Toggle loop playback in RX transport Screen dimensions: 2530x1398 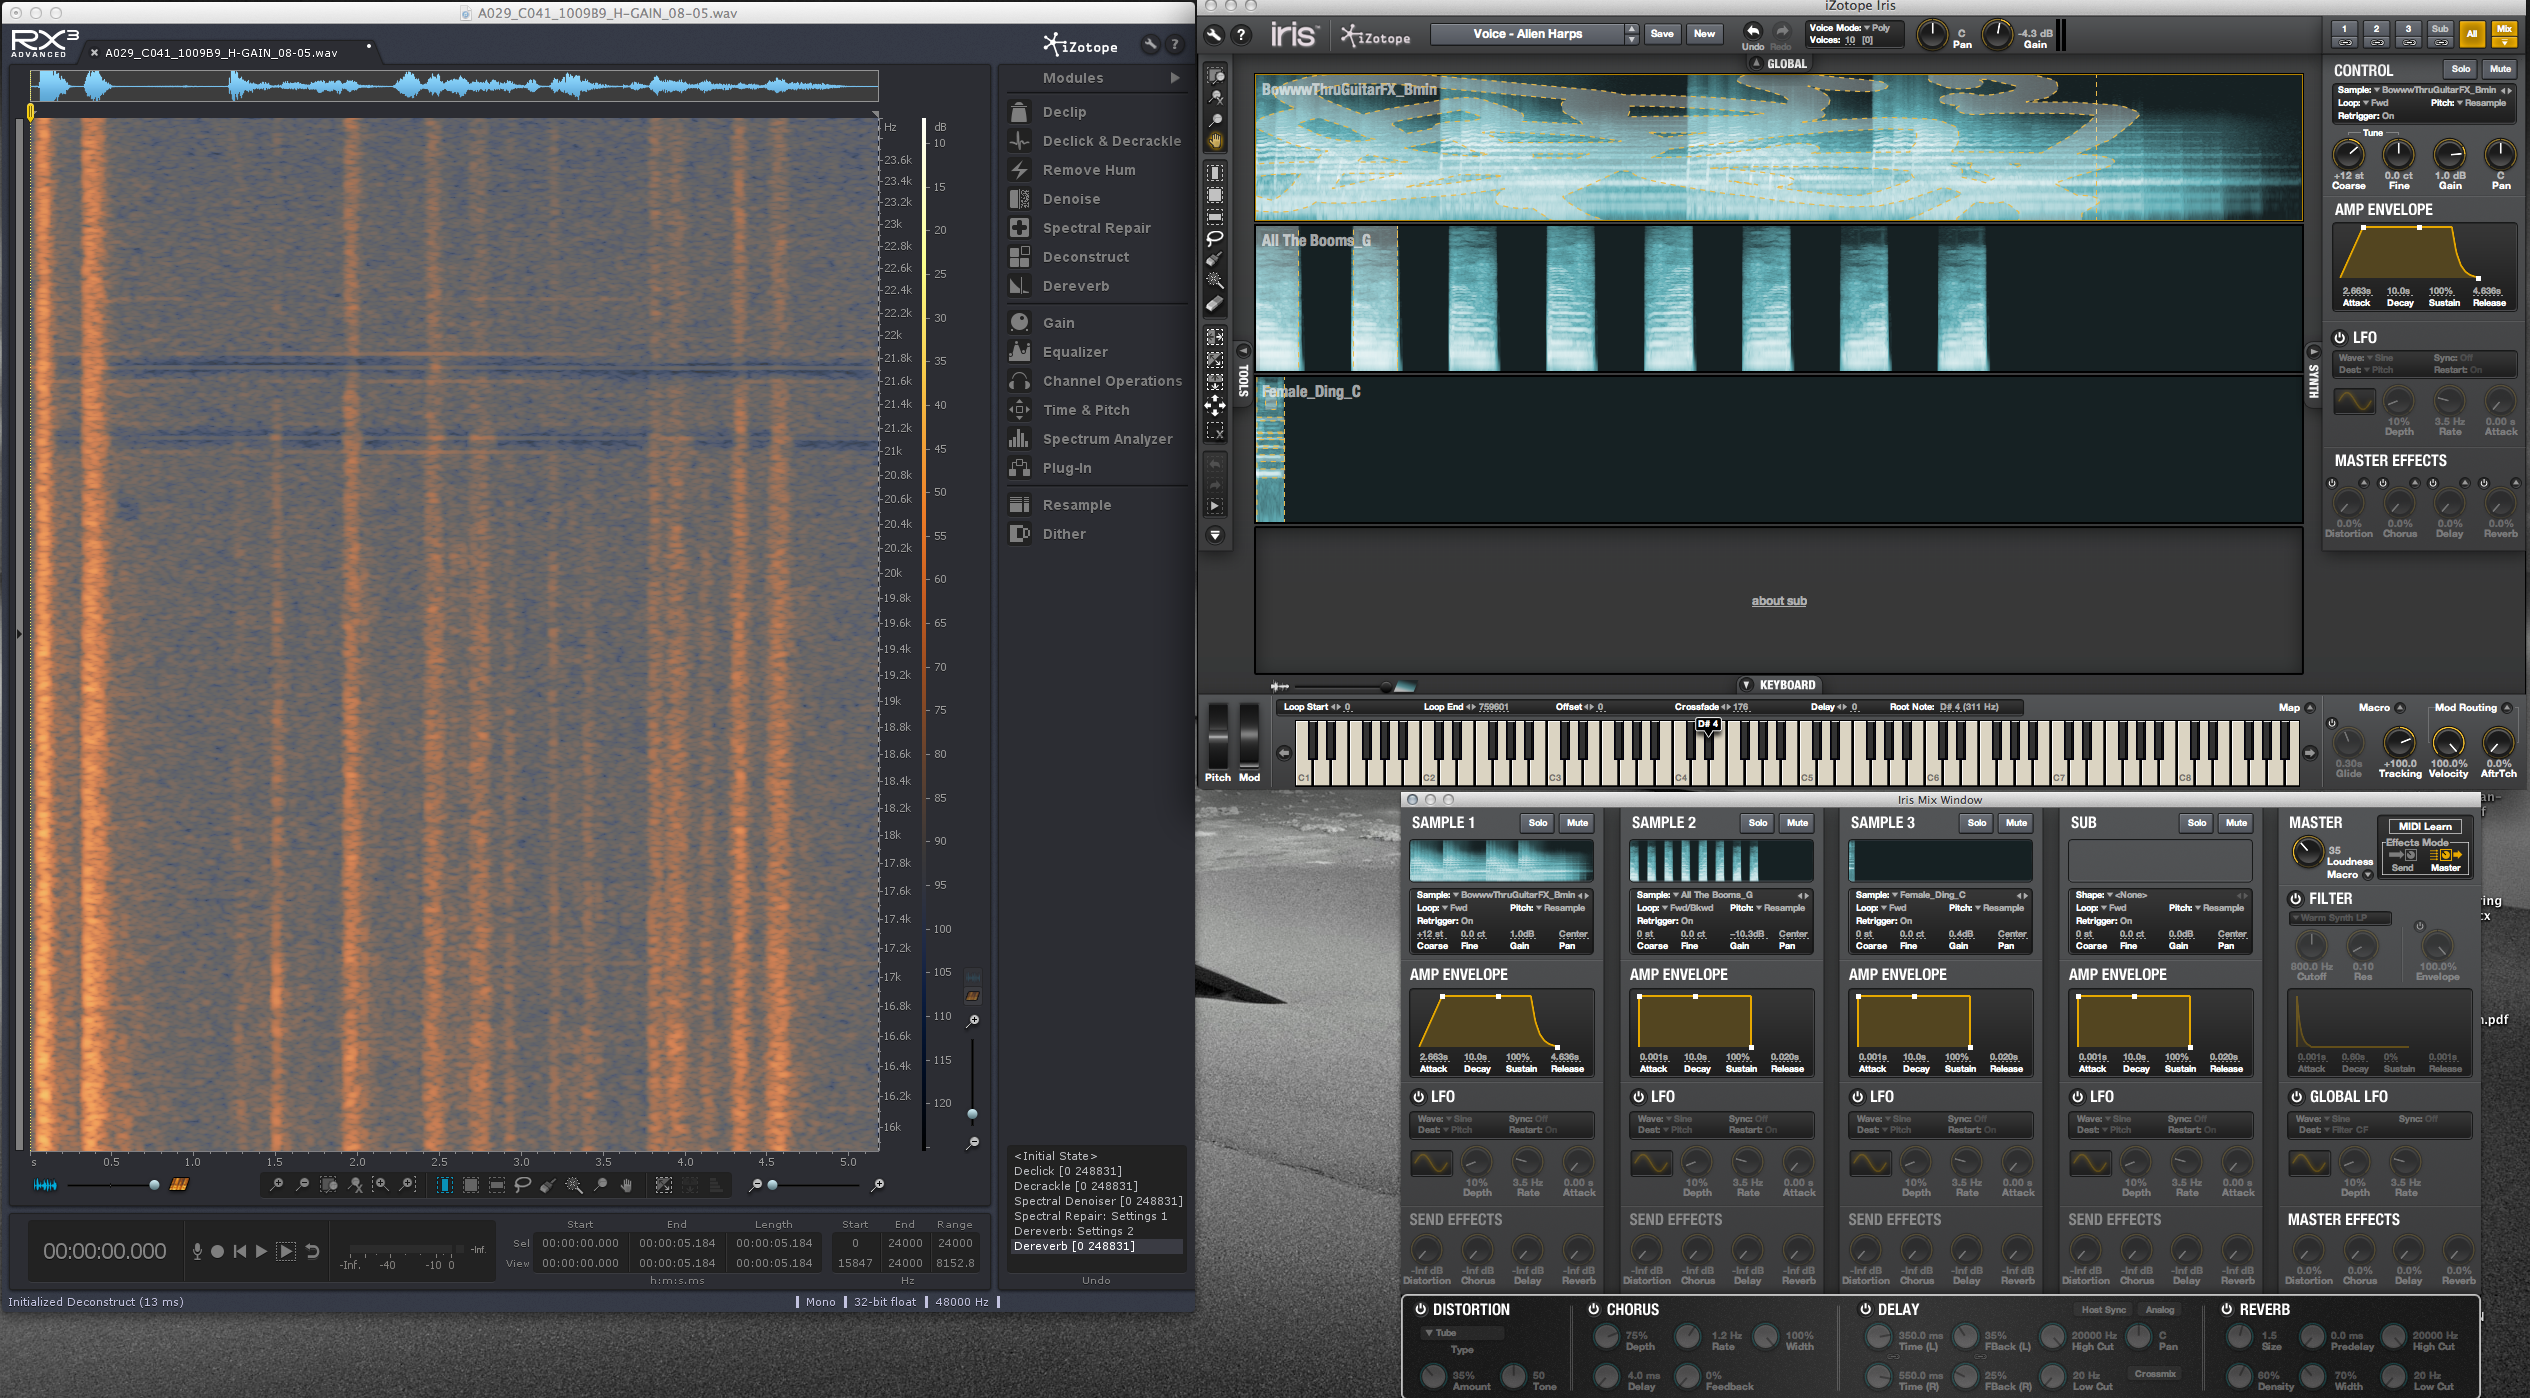312,1251
